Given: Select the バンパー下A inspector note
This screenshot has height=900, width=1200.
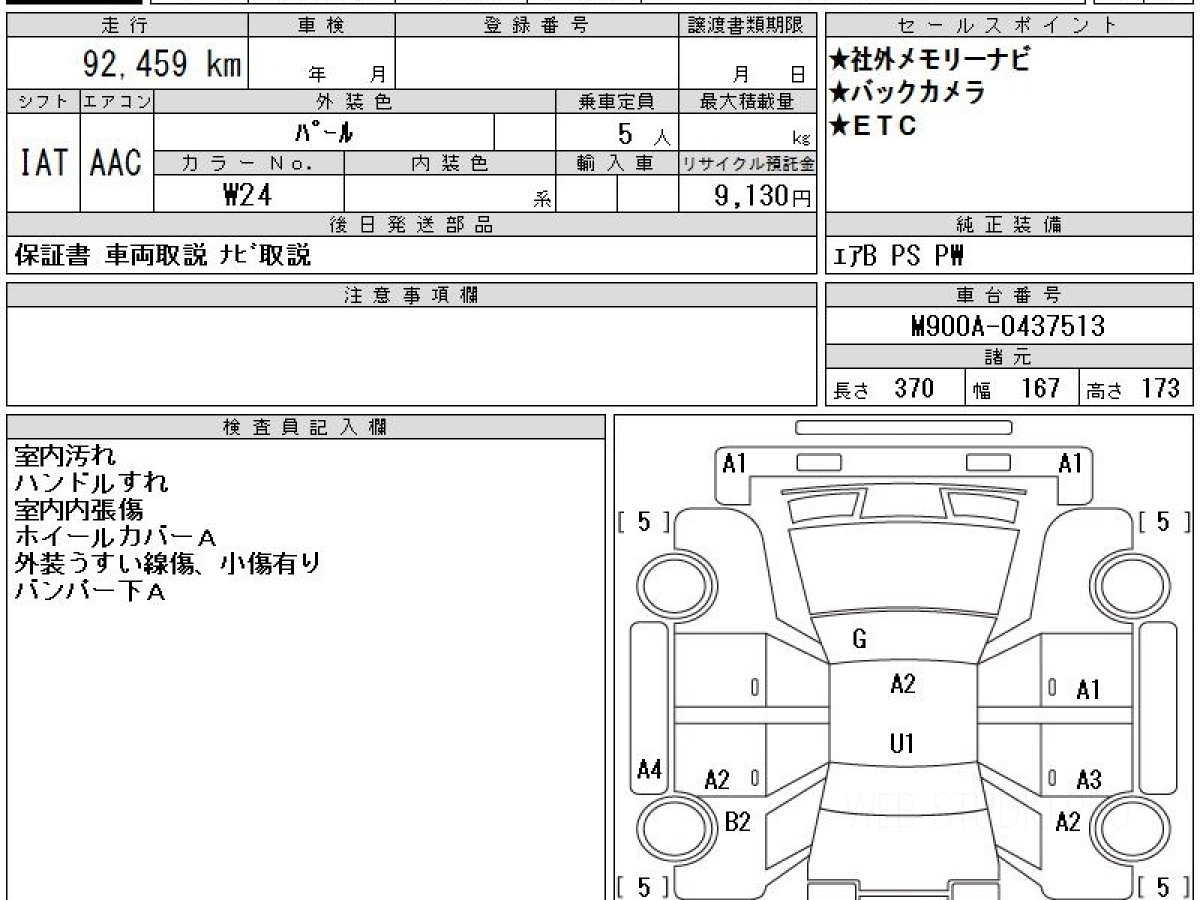Looking at the screenshot, I should [90, 592].
